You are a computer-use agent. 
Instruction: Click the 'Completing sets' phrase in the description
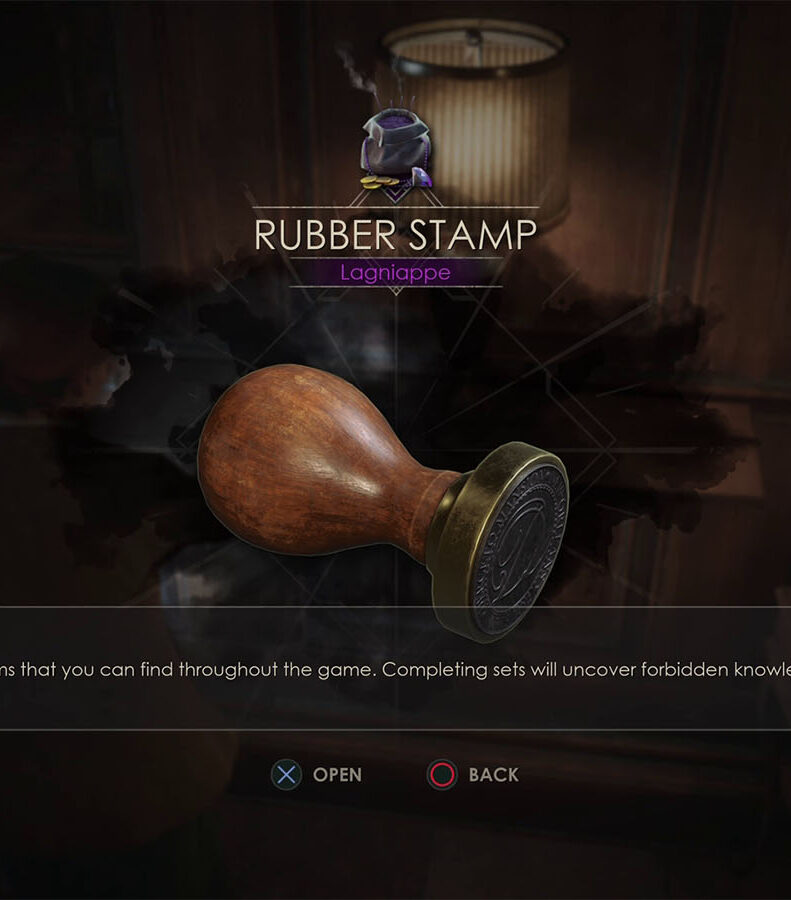pyautogui.click(x=452, y=670)
